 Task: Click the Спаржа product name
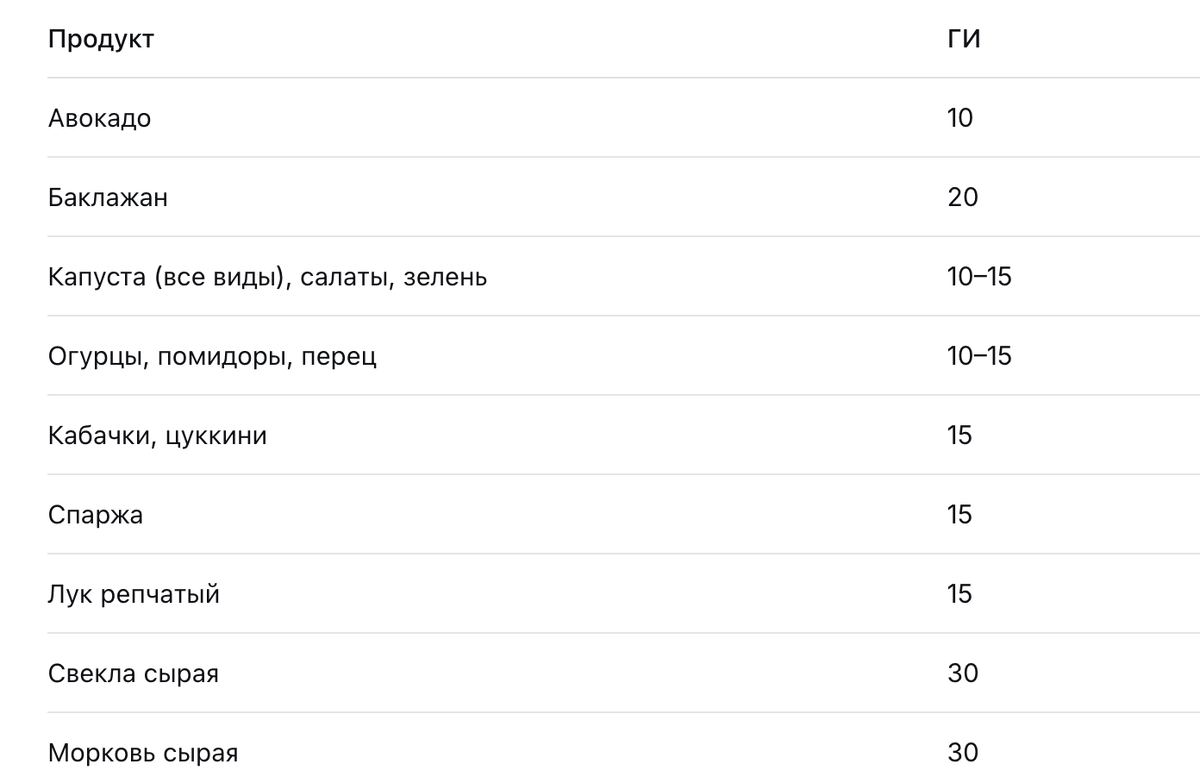[x=95, y=515]
